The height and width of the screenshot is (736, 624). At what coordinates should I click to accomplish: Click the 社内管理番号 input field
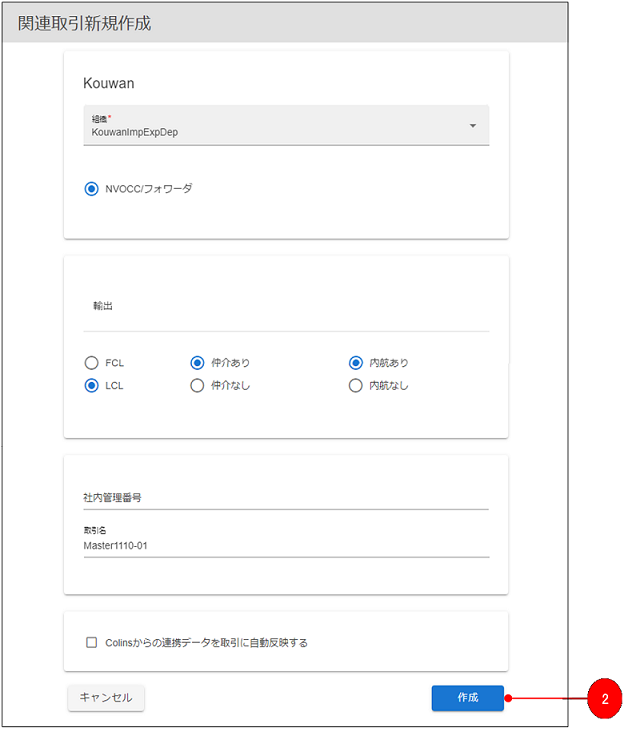286,497
